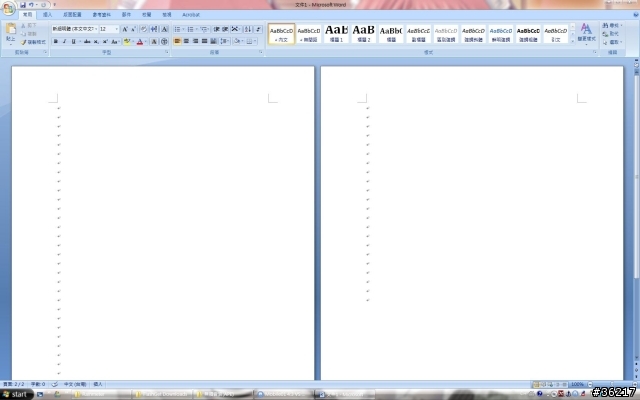Screen dimensions: 640x400
Task: Click the Copy command
Action: [29, 33]
